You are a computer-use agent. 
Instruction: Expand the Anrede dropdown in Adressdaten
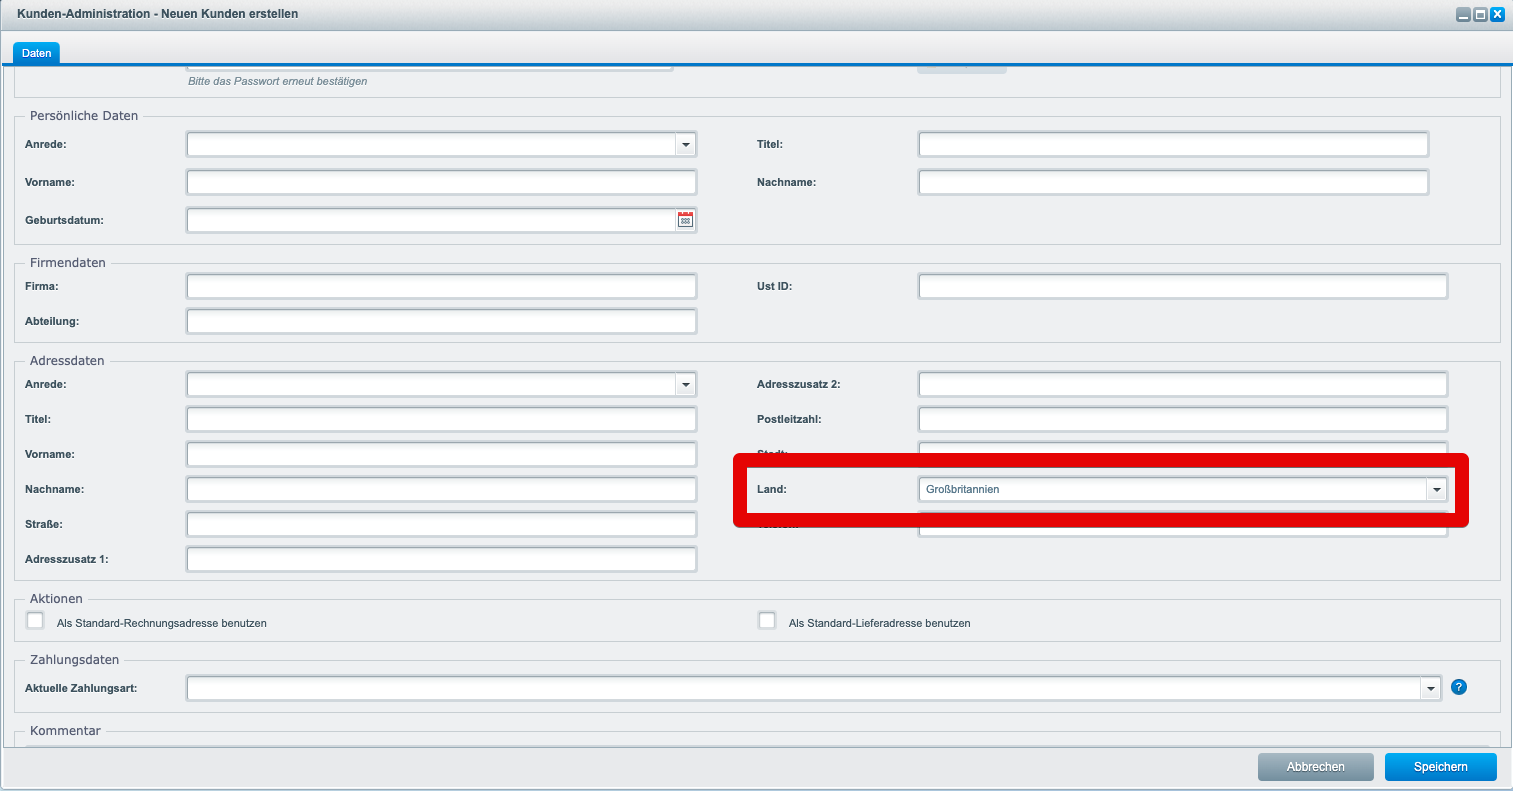[x=685, y=385]
